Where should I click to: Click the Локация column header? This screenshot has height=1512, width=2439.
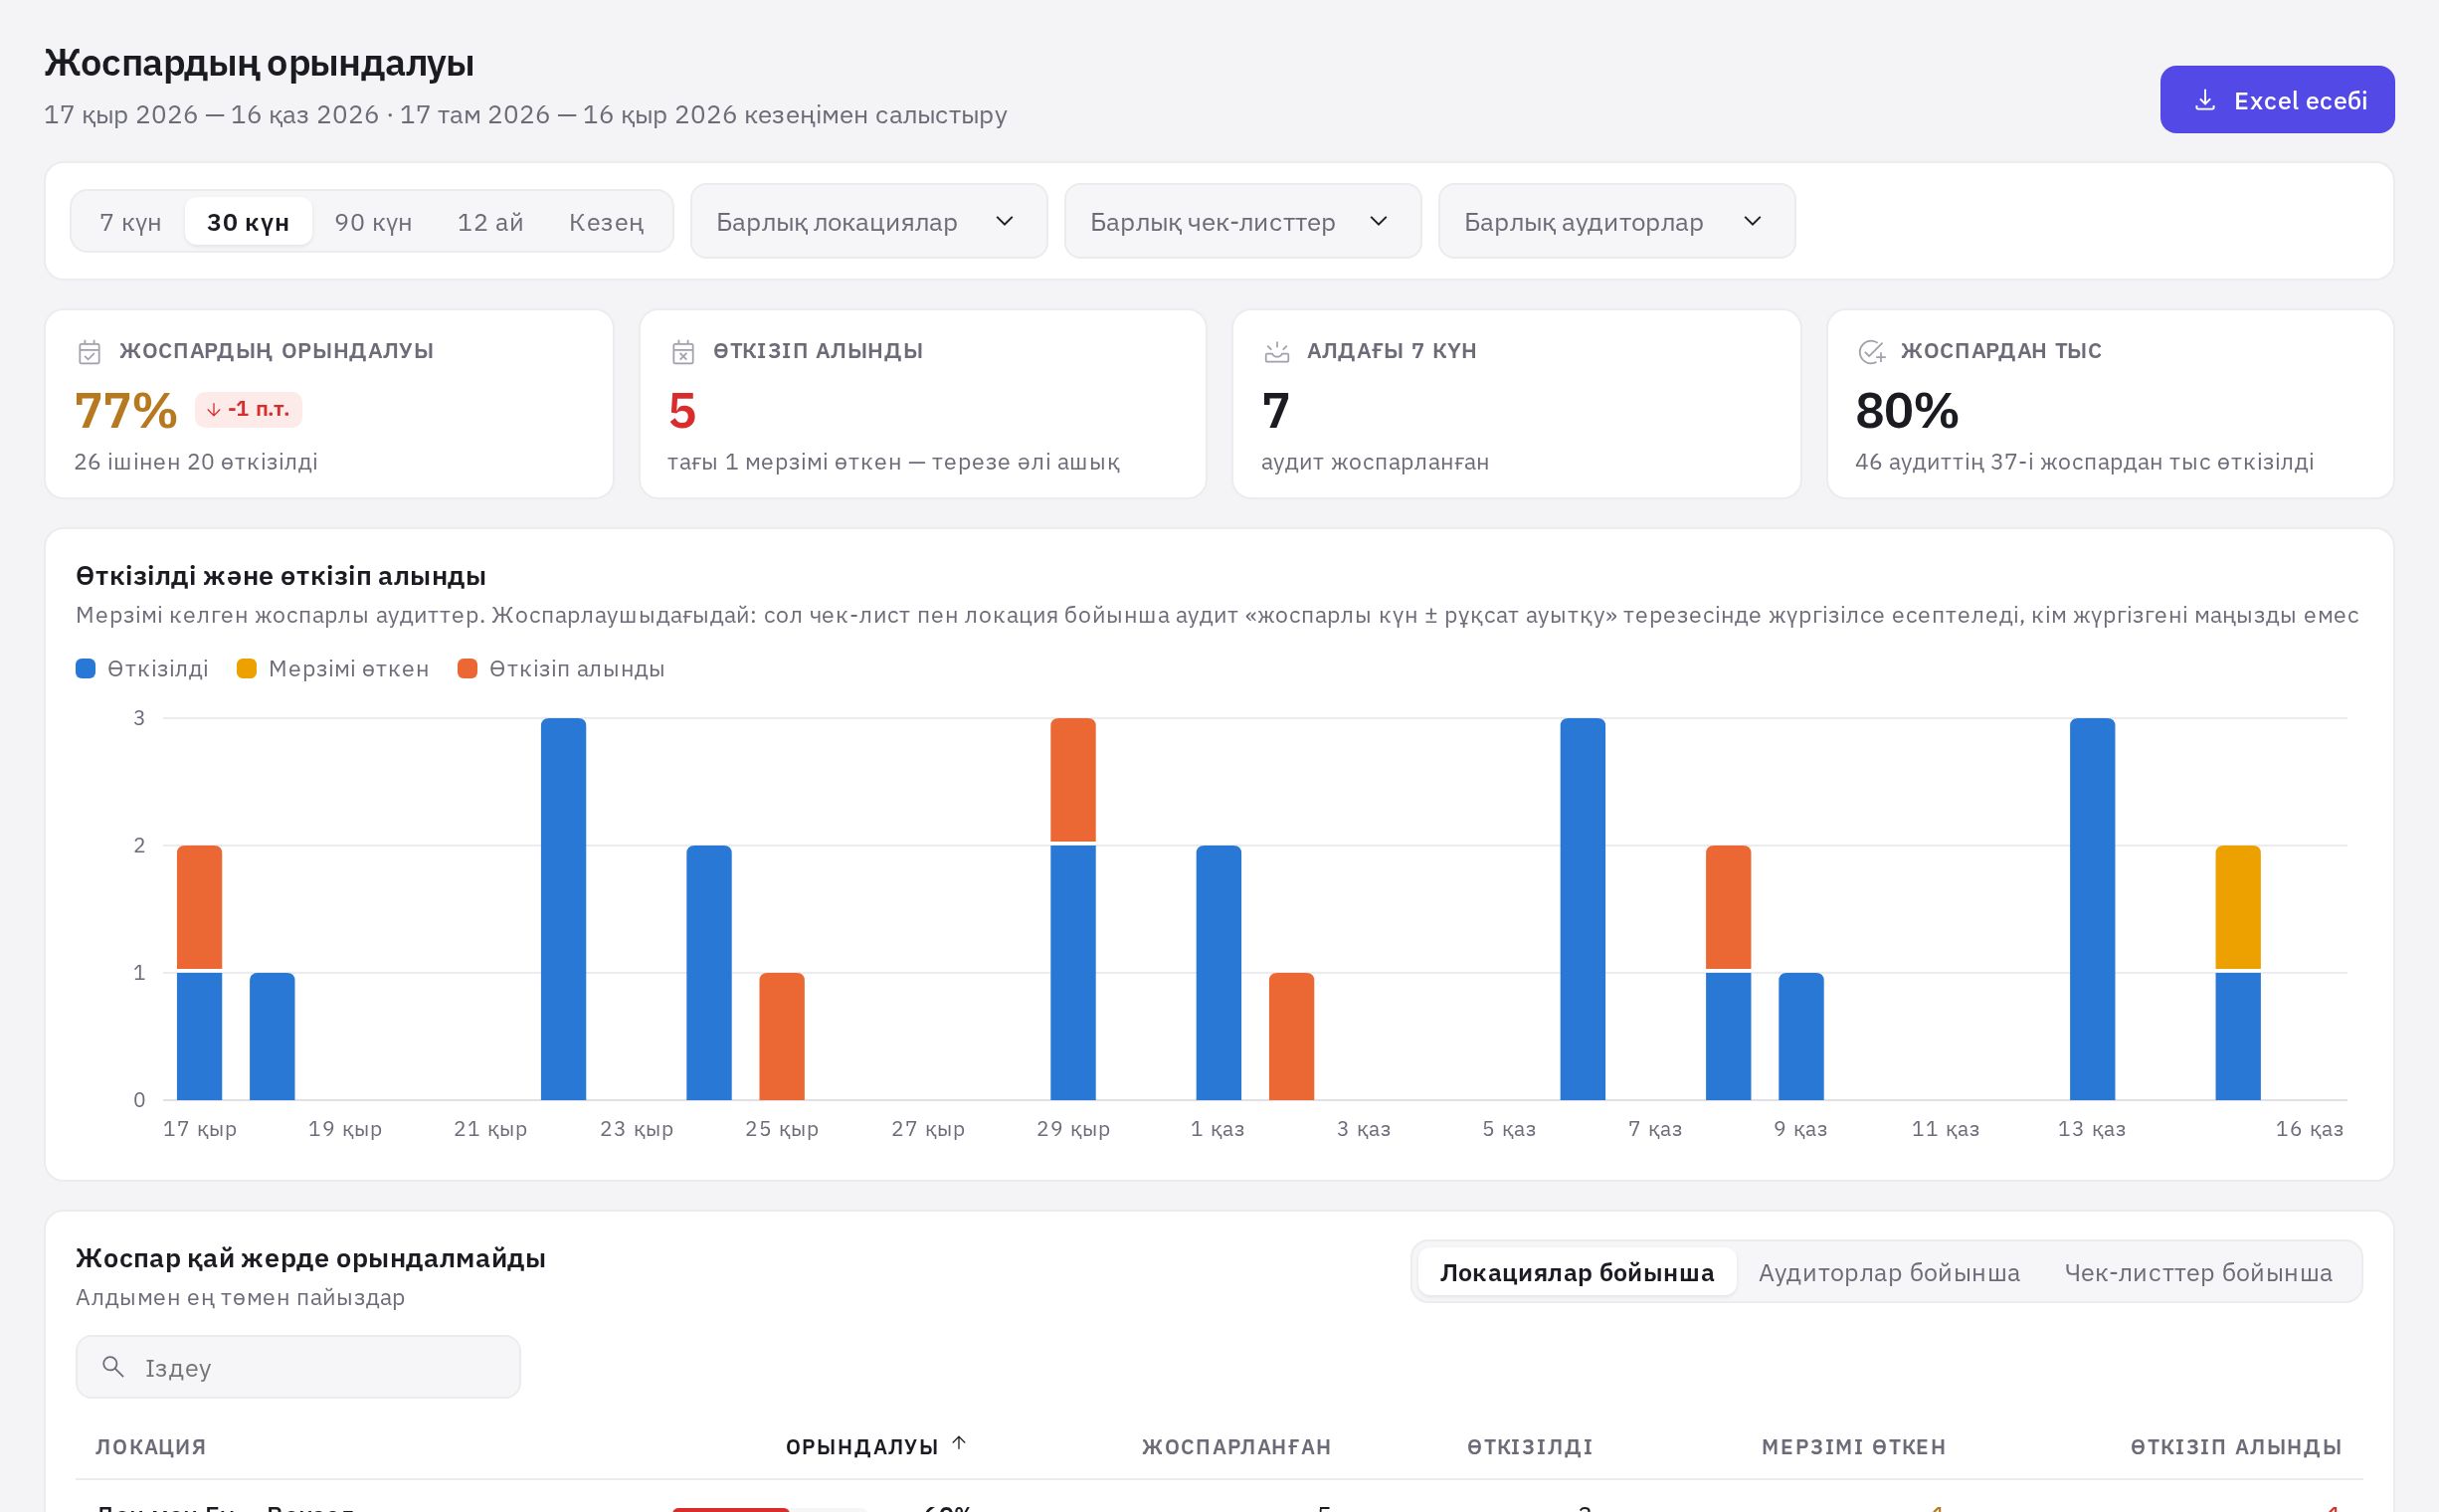click(151, 1447)
